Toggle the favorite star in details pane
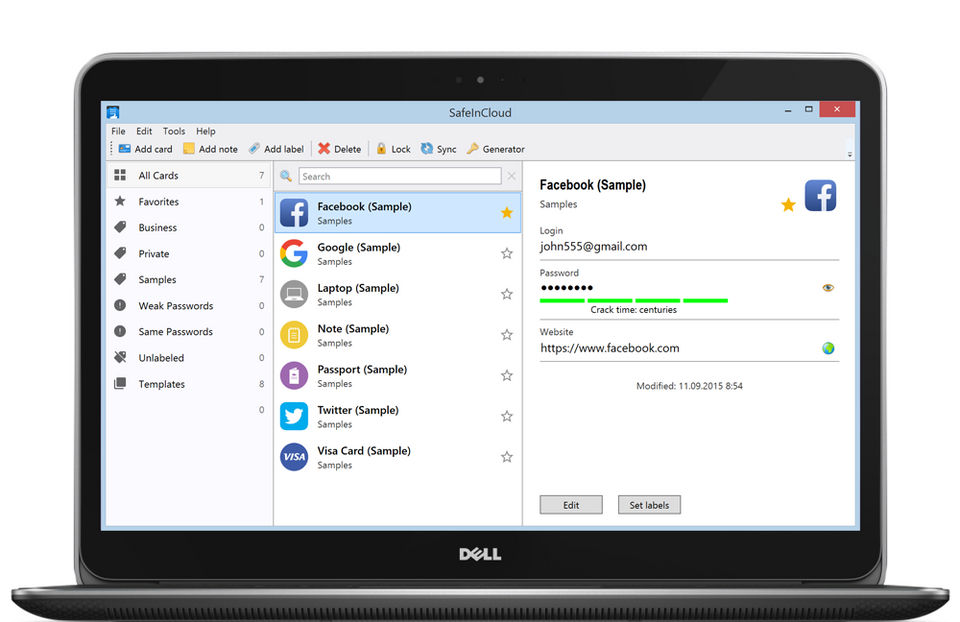Image resolution: width=960 pixels, height=622 pixels. [788, 205]
